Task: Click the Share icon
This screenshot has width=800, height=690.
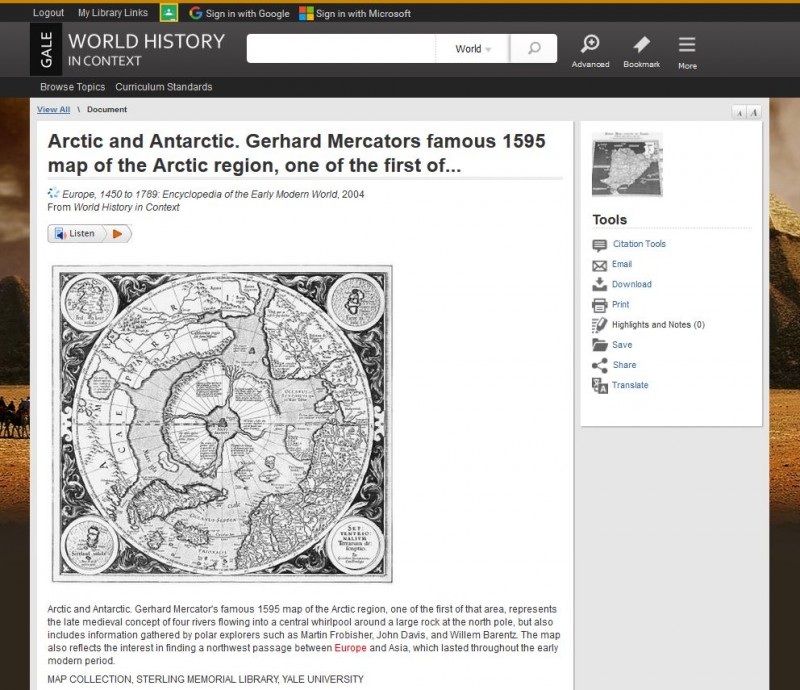Action: click(599, 365)
